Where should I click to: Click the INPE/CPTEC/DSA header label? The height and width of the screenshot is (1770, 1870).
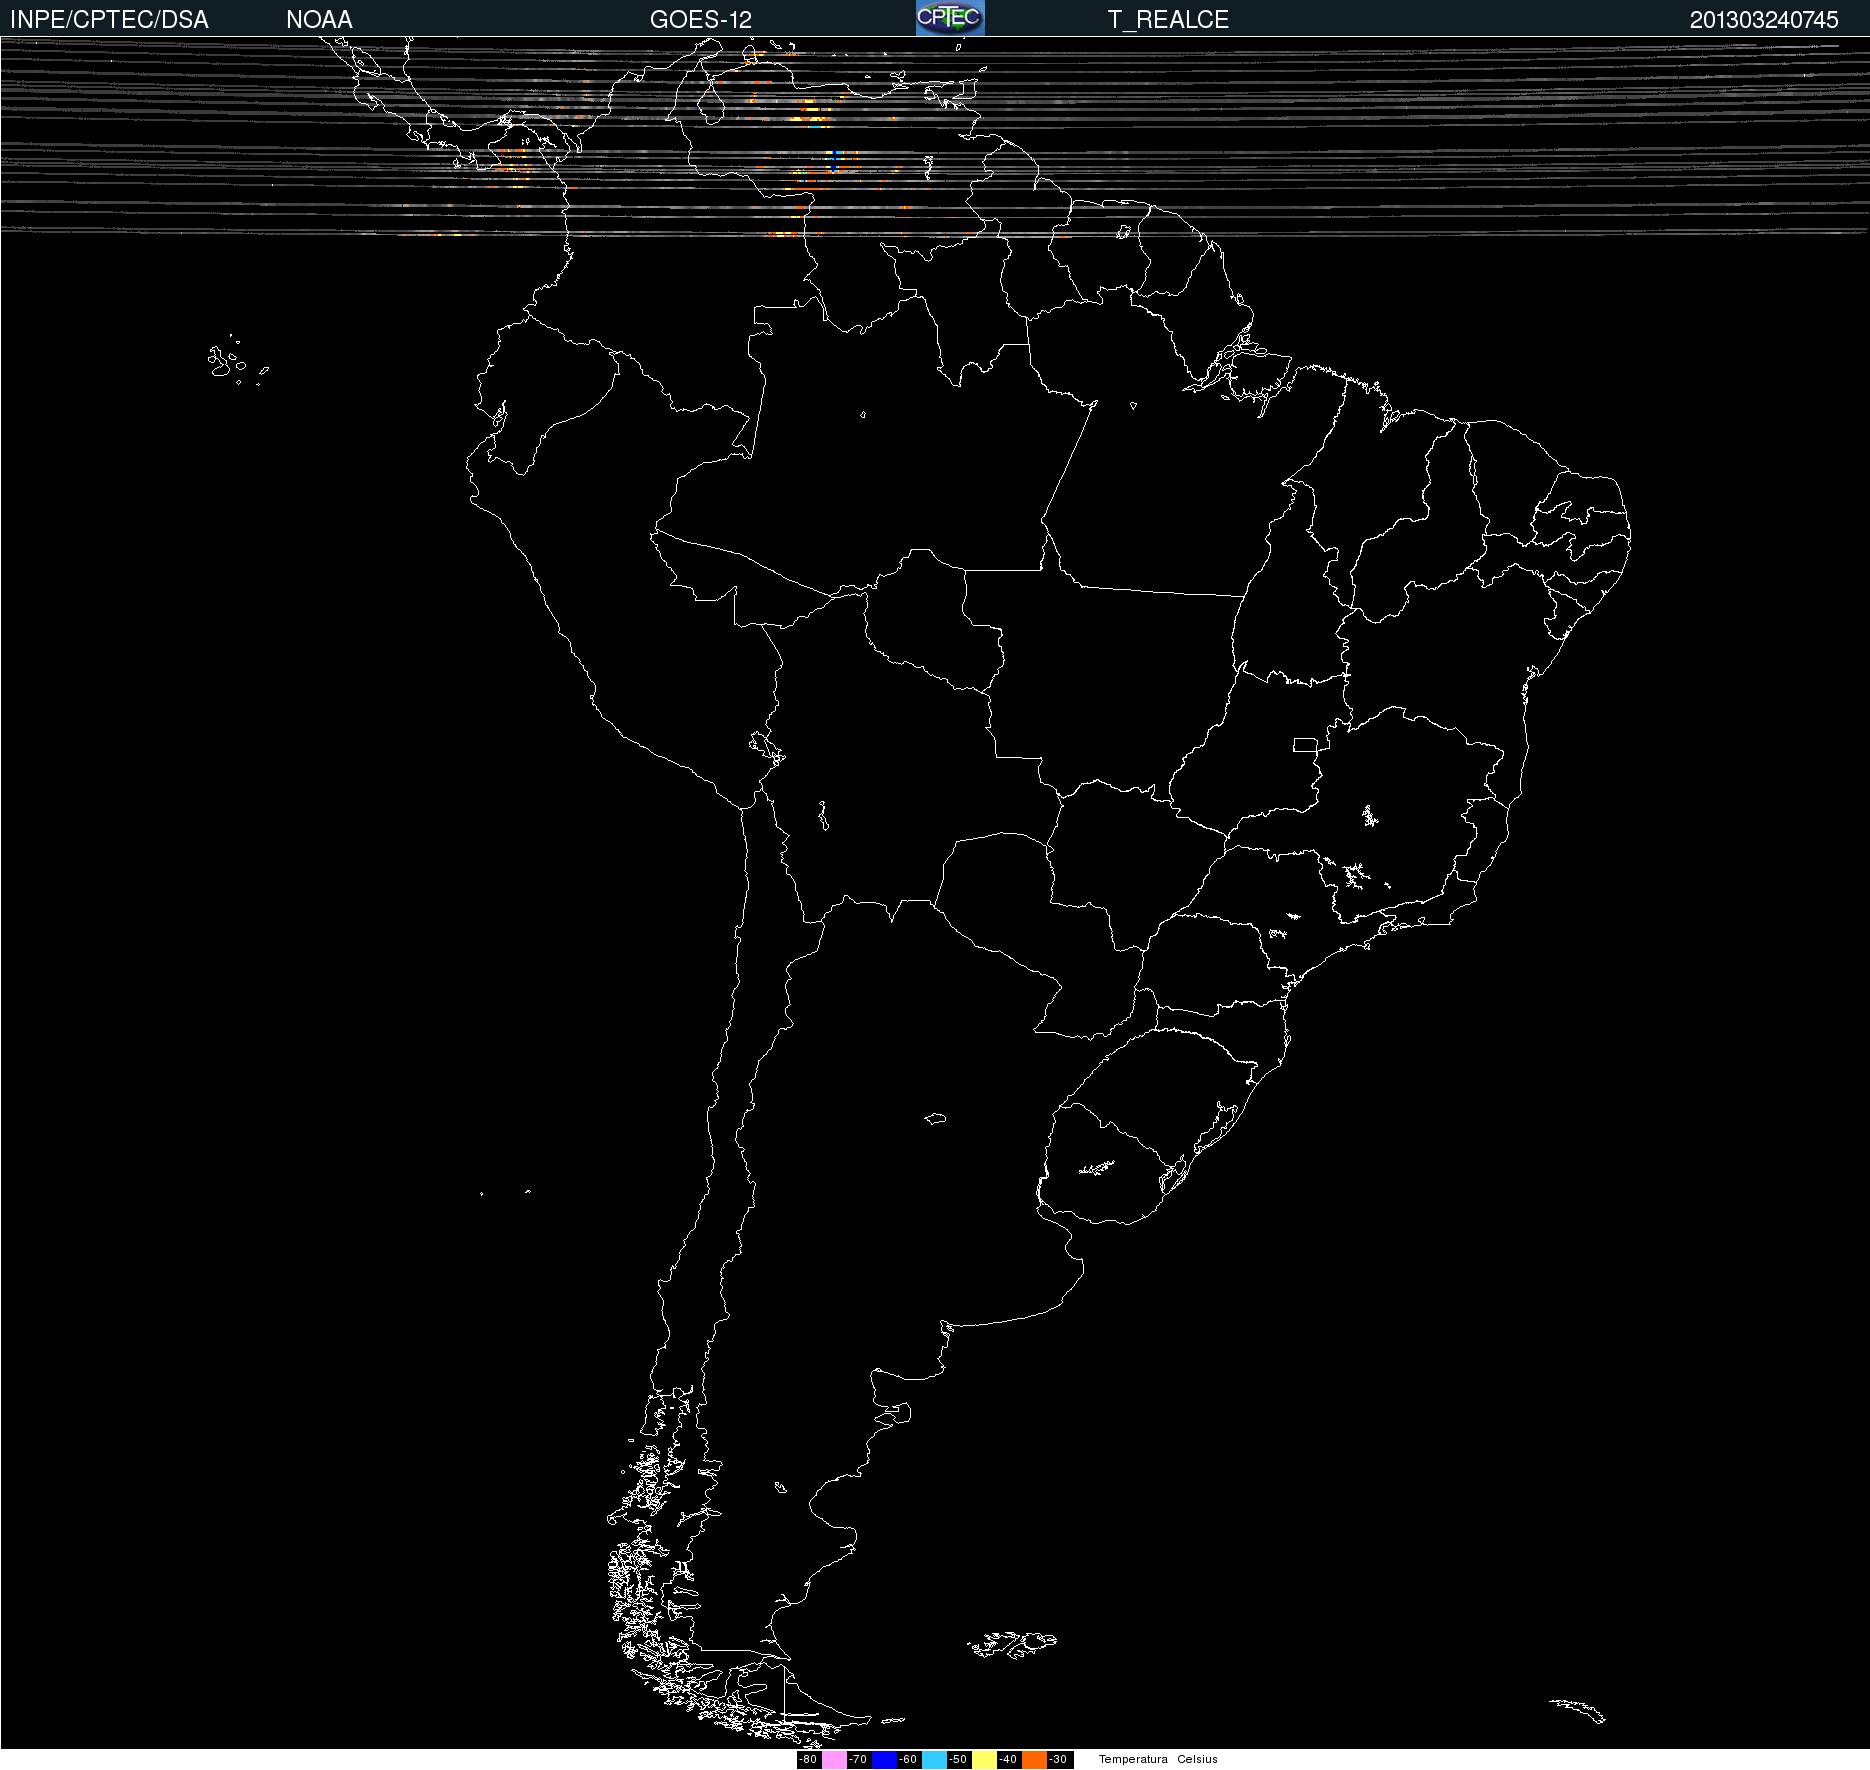pyautogui.click(x=109, y=19)
